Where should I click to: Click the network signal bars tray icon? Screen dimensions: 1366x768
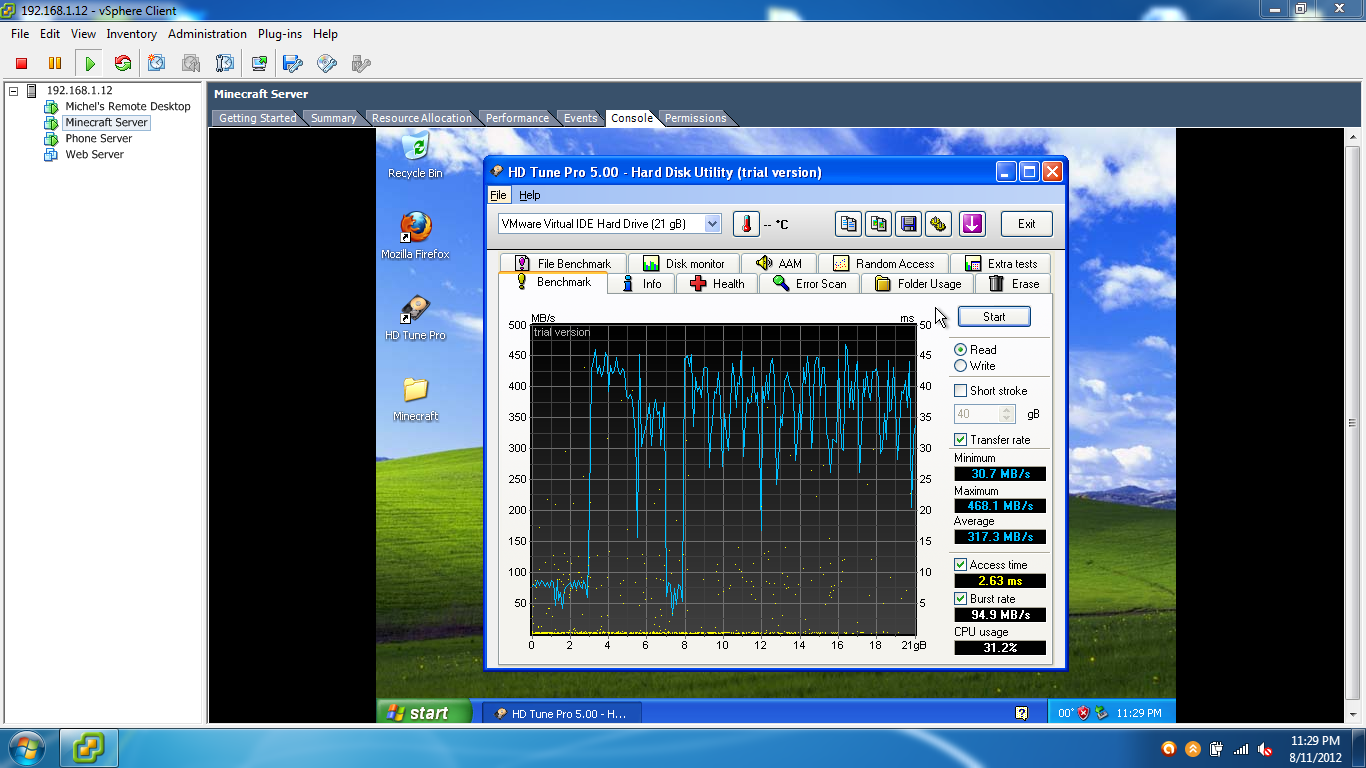point(1241,748)
